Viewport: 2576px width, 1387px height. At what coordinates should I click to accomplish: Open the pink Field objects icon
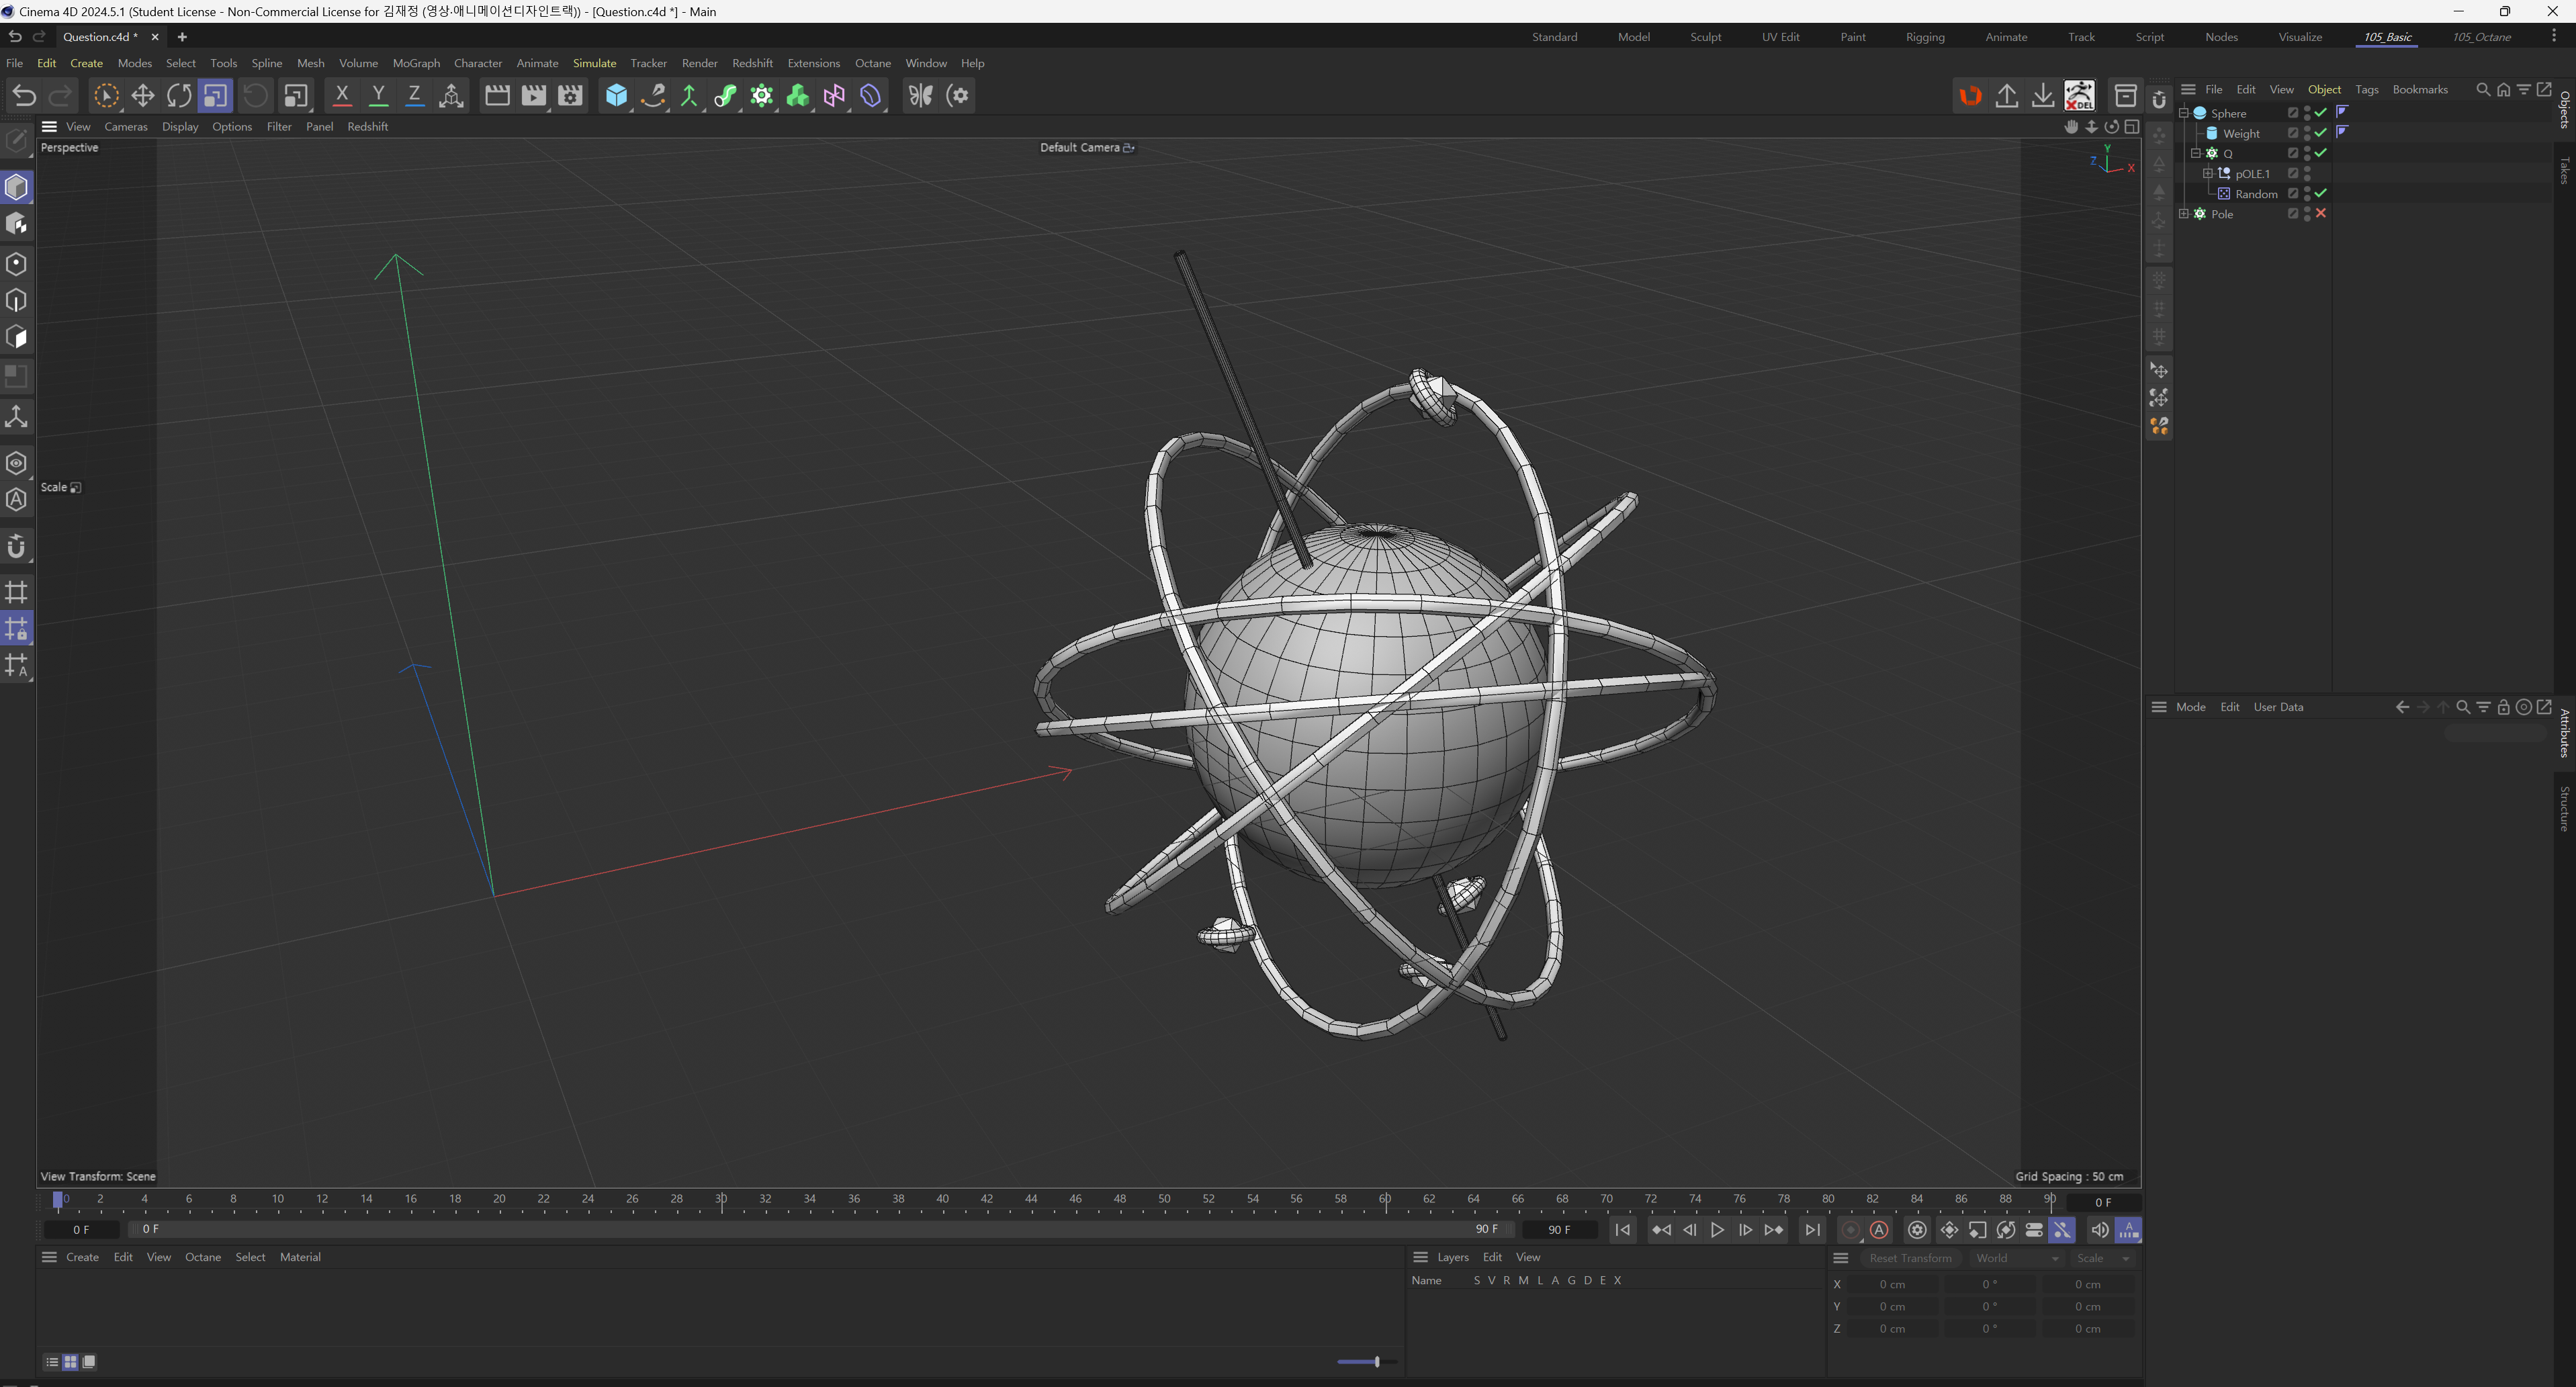click(x=834, y=96)
